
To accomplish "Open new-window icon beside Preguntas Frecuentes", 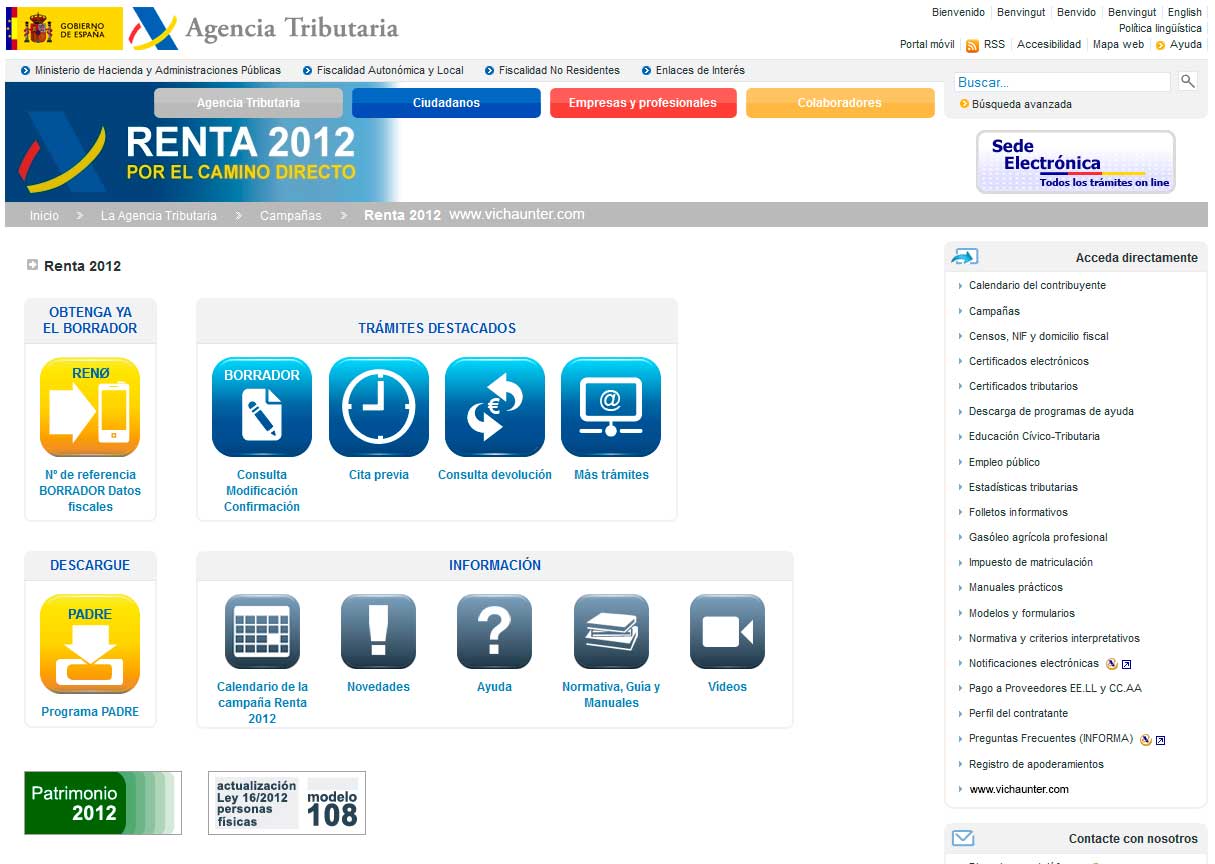I will (1161, 740).
